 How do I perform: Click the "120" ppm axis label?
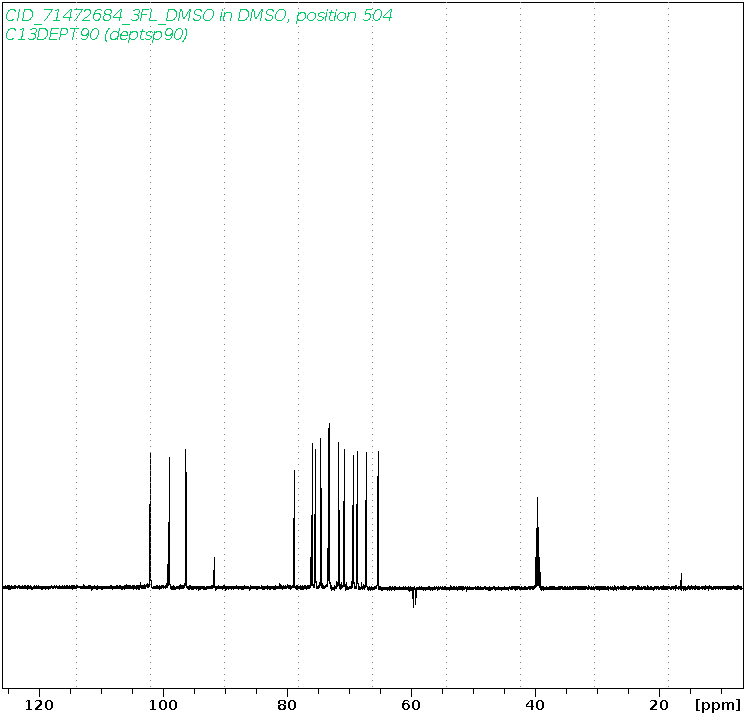point(39,705)
